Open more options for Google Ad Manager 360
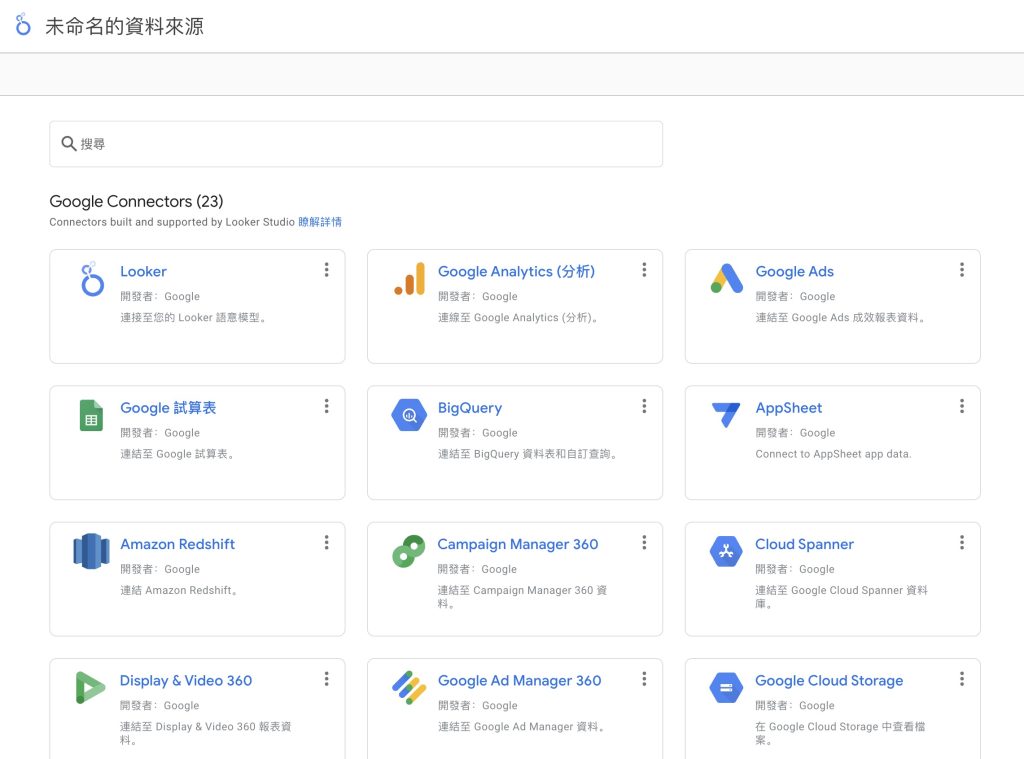Screen dimensions: 1024x759 tap(644, 679)
